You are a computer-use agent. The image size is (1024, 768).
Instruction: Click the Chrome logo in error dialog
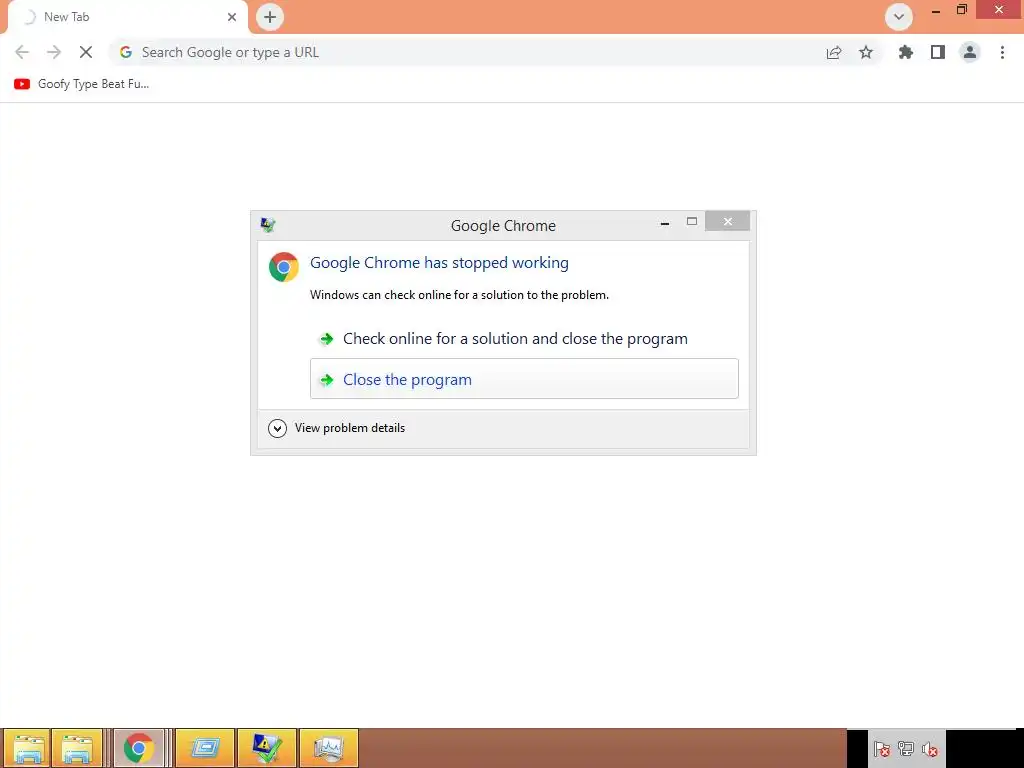283,267
